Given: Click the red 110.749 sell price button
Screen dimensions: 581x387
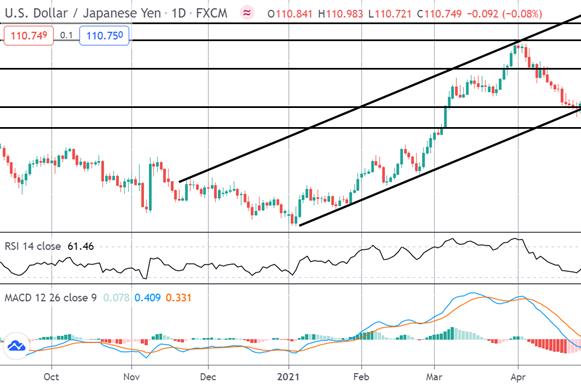Looking at the screenshot, I should coord(29,36).
